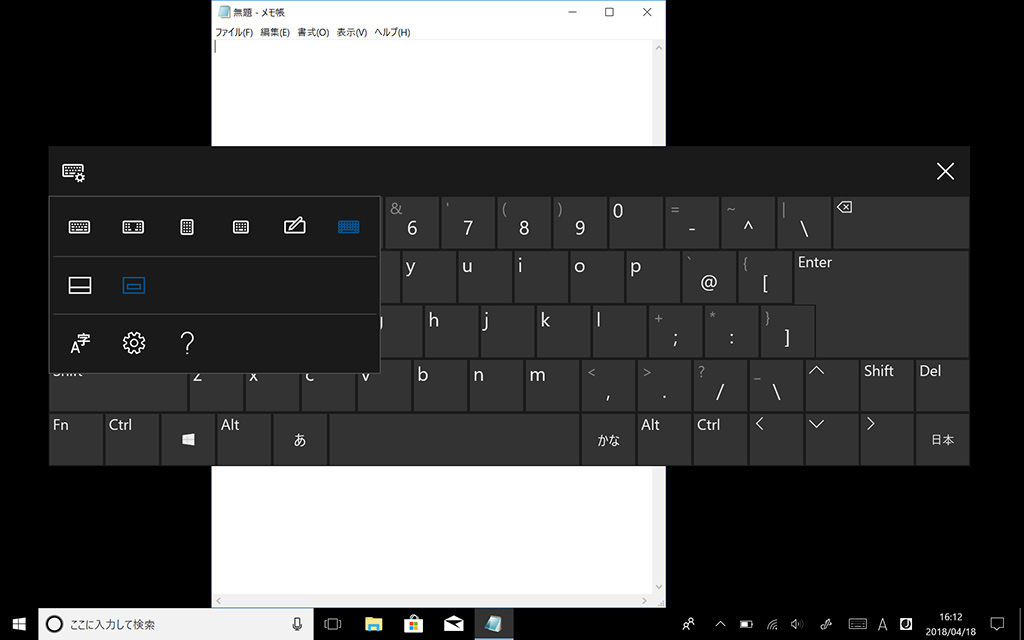Screen dimensions: 1024x640
Task: Tap the right arrow key
Action: [888, 440]
